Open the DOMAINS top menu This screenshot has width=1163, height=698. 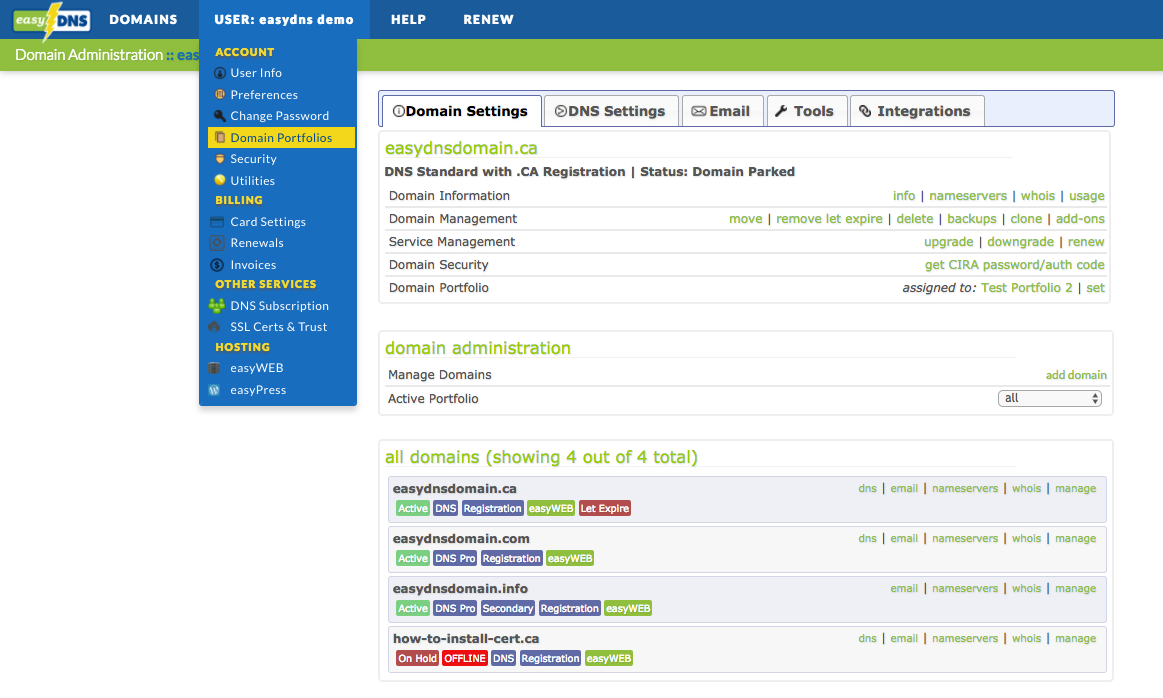[143, 19]
